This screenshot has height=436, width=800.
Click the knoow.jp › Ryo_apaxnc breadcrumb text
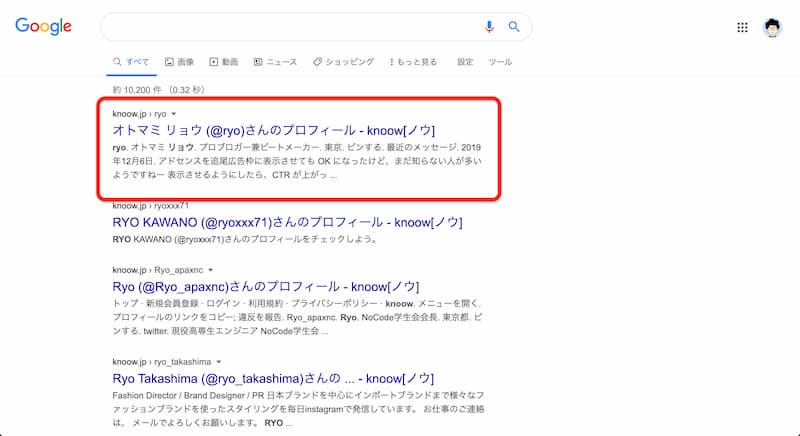[158, 270]
